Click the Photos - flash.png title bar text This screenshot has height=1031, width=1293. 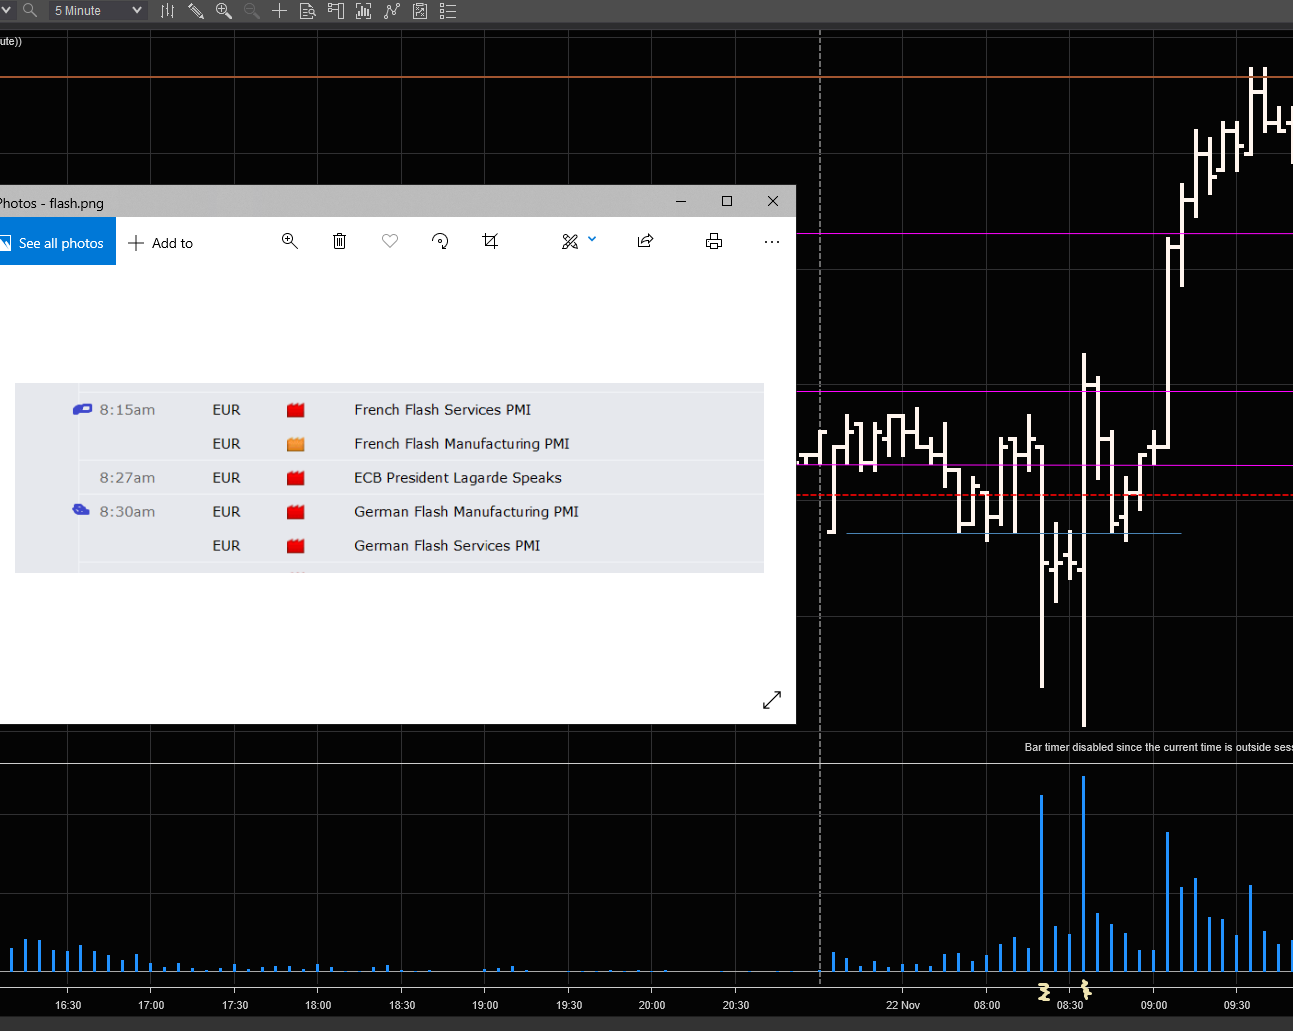[51, 203]
